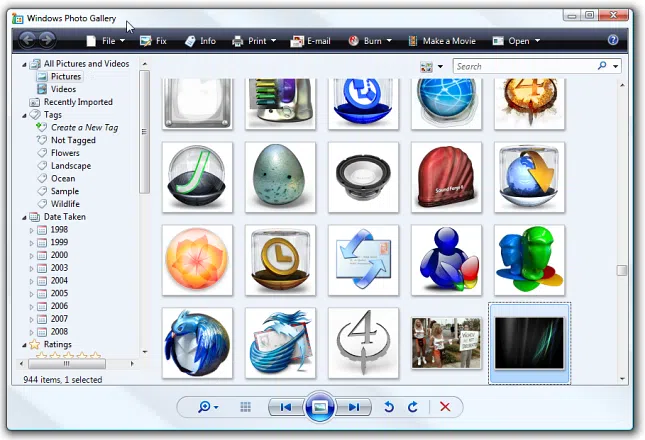645x440 pixels.
Task: Go to previous image button
Action: tap(286, 407)
